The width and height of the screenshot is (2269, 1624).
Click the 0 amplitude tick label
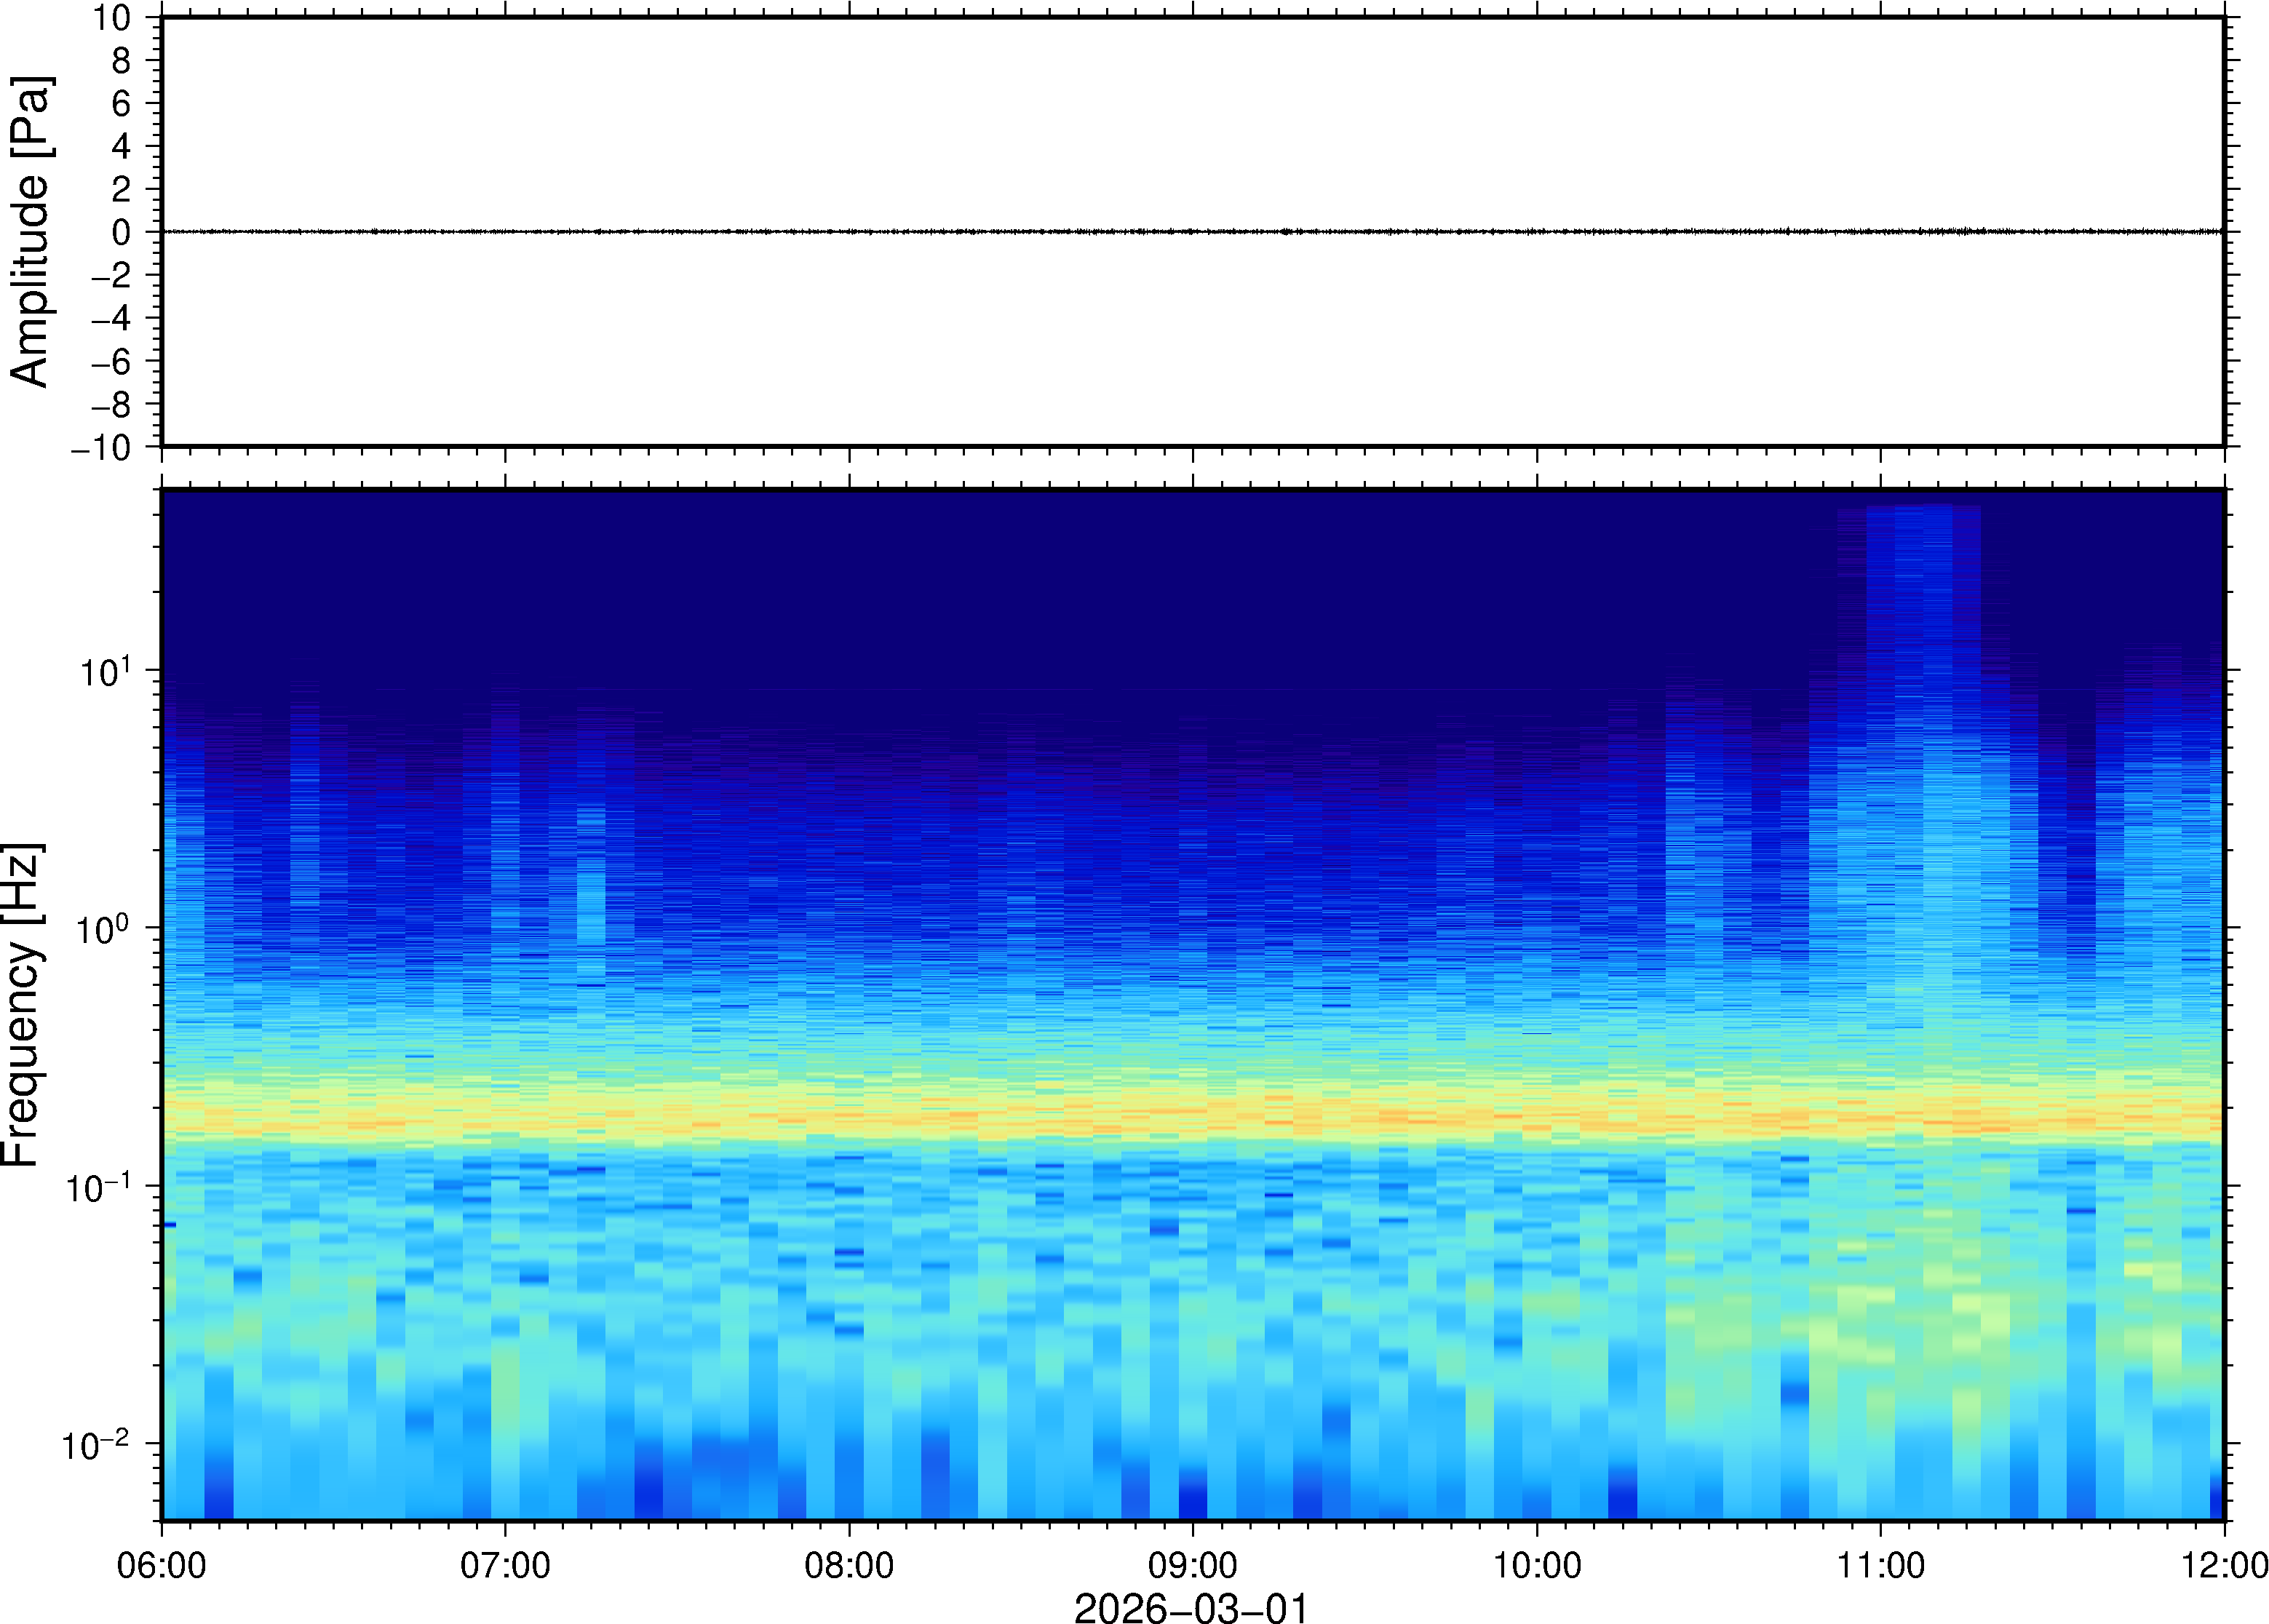(x=121, y=232)
